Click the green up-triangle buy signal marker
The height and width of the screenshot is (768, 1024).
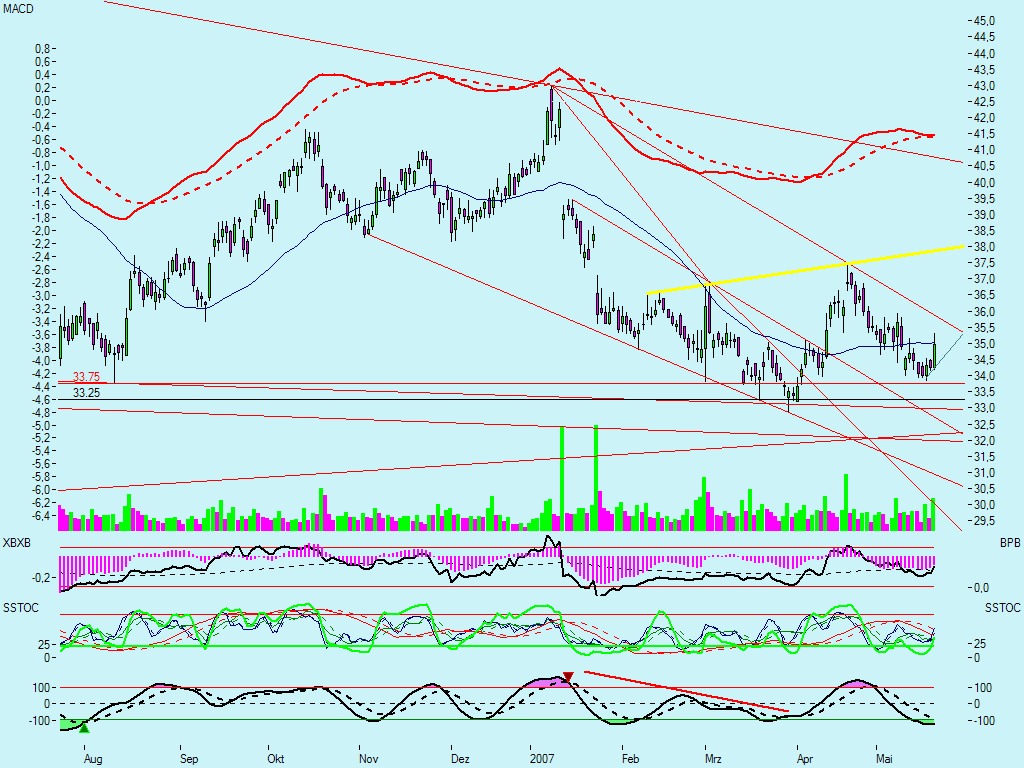84,727
